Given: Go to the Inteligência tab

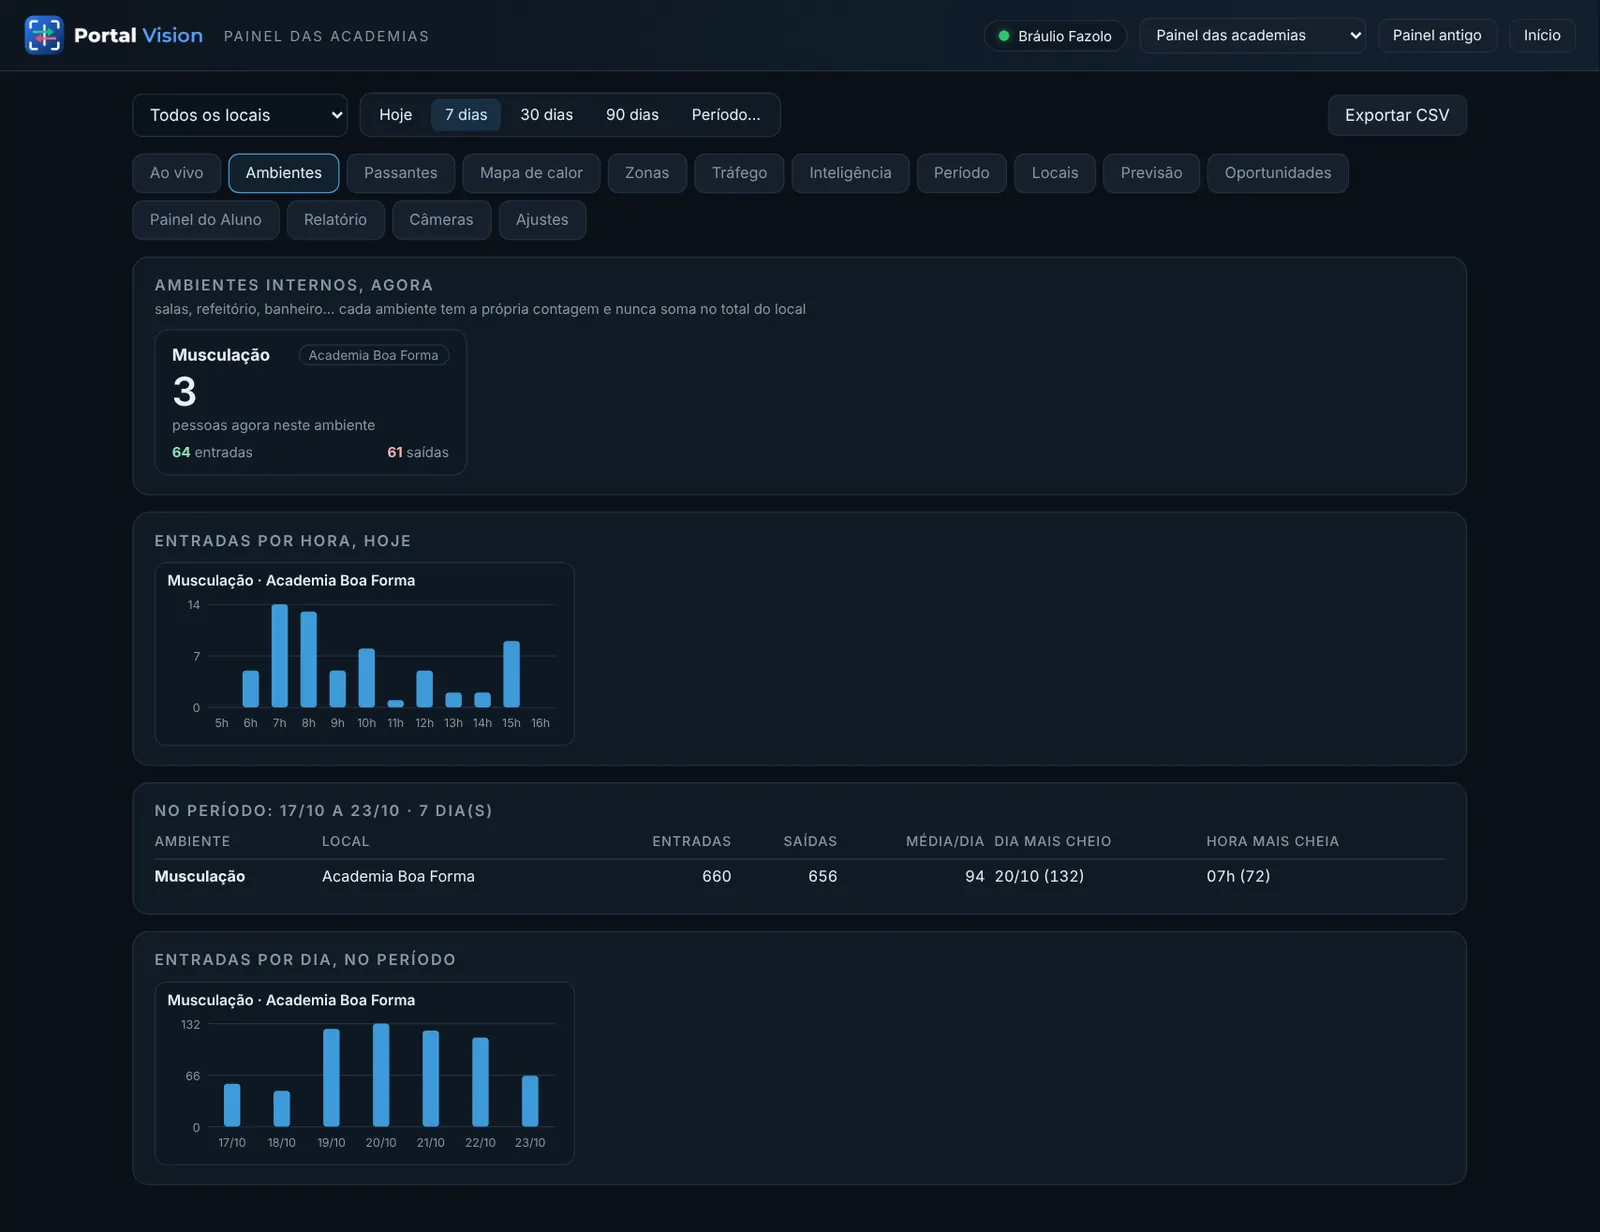Looking at the screenshot, I should (x=850, y=173).
